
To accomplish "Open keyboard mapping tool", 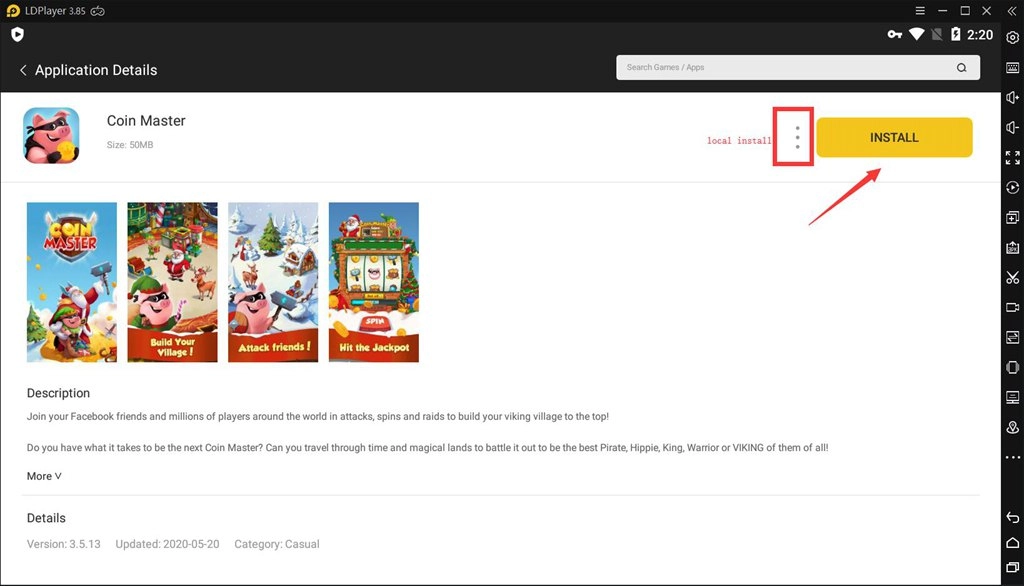I will tap(1012, 67).
